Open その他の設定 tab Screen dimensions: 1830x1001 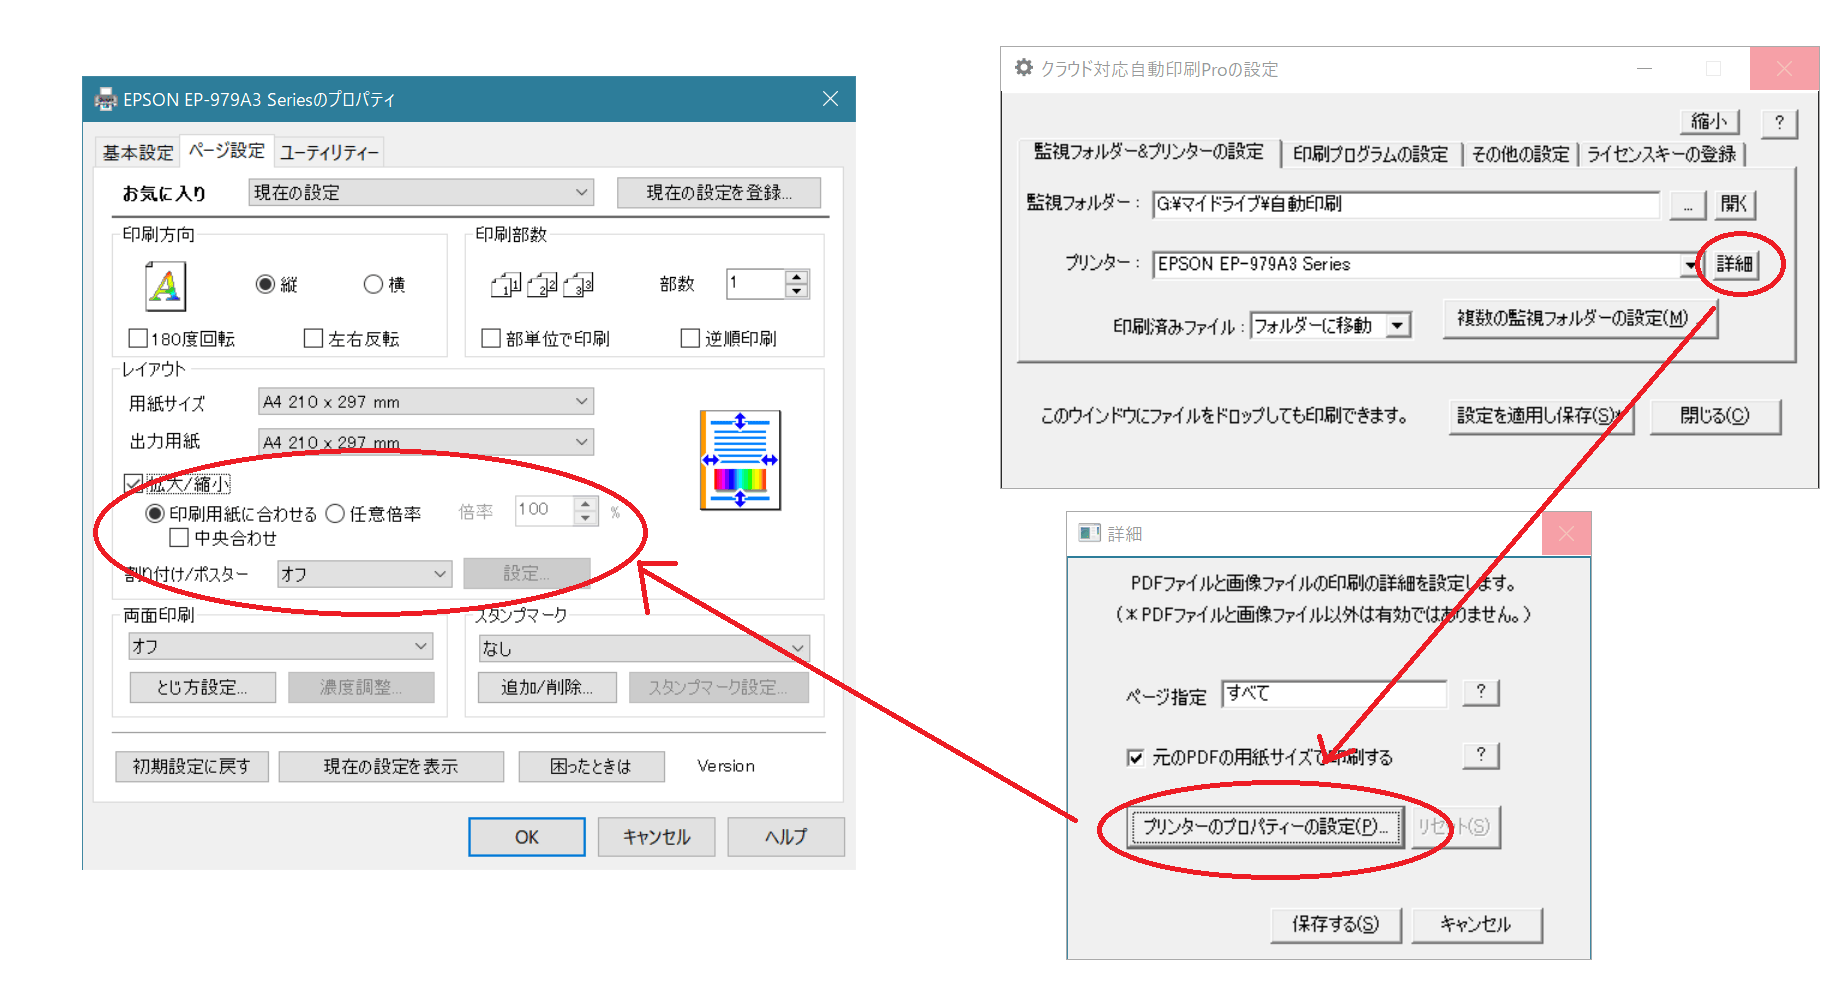pyautogui.click(x=1520, y=154)
